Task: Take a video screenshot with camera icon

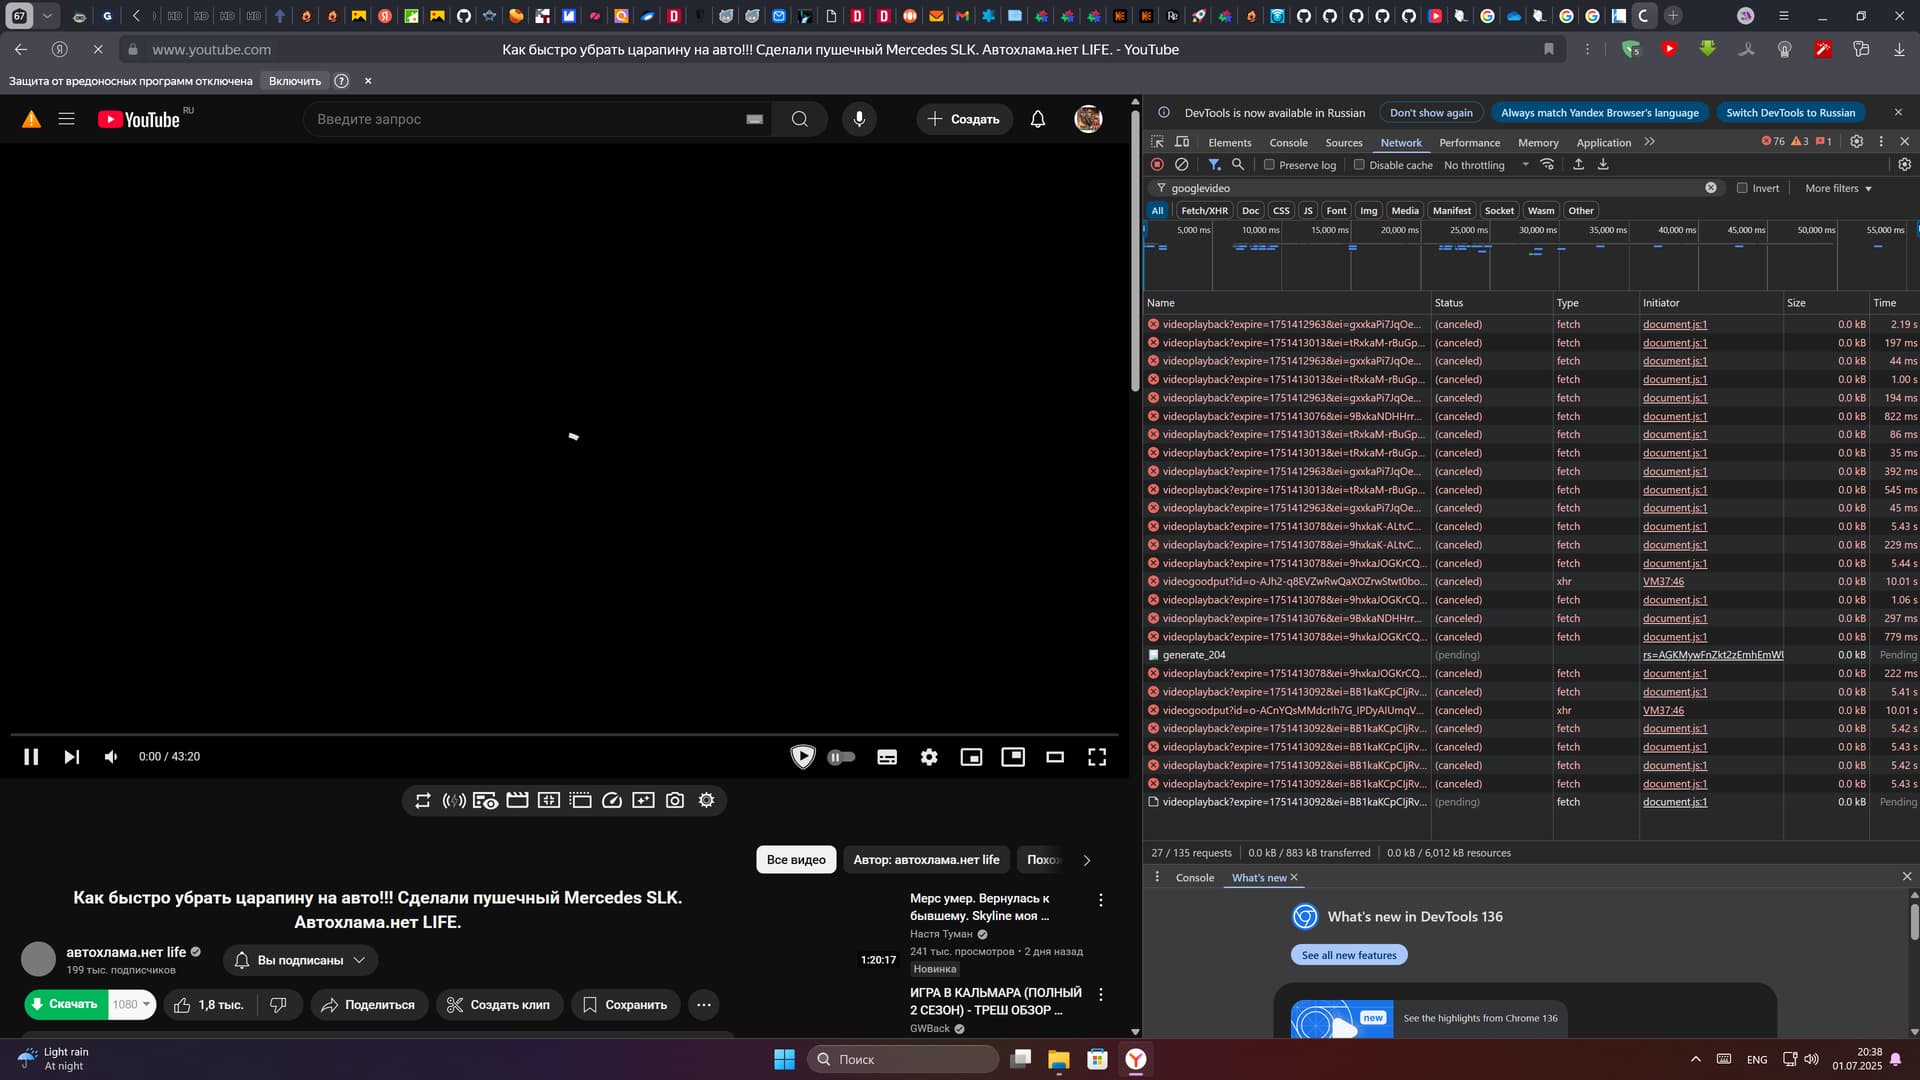Action: pos(675,800)
